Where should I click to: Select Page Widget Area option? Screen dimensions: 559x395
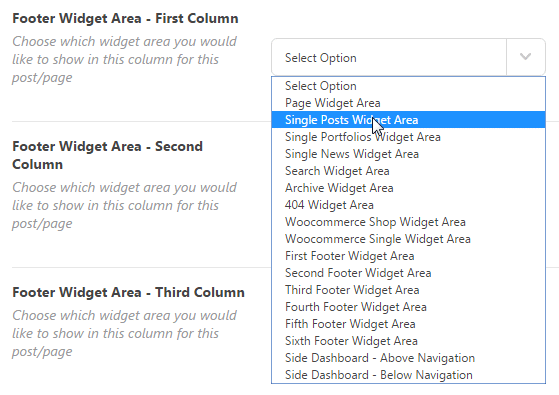pos(408,103)
